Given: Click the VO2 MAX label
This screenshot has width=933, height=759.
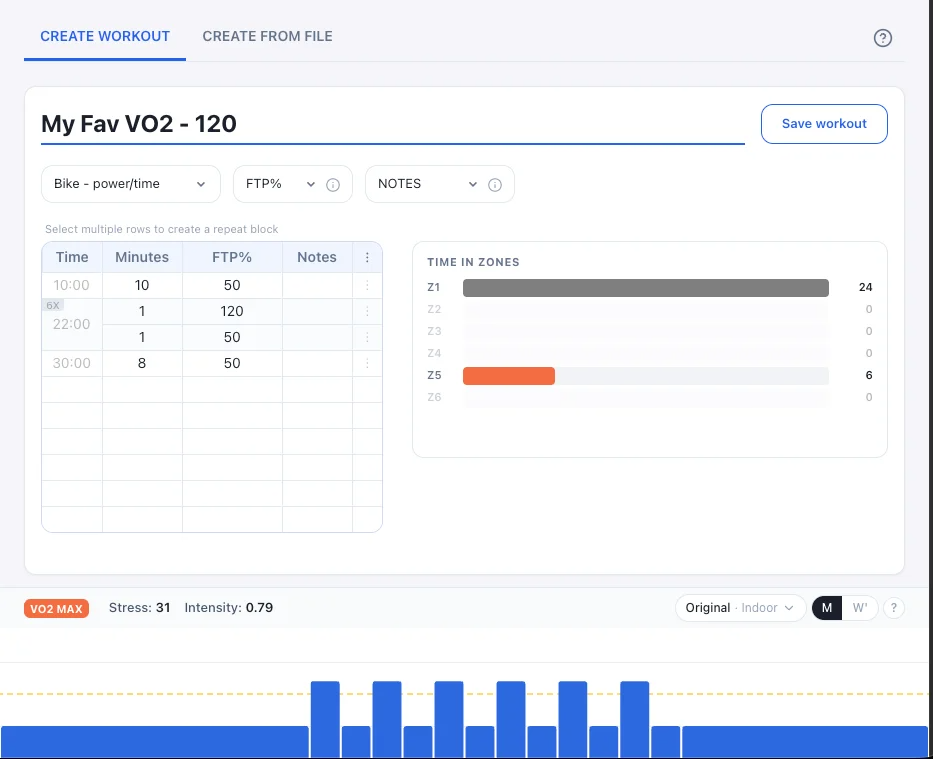Looking at the screenshot, I should point(56,607).
